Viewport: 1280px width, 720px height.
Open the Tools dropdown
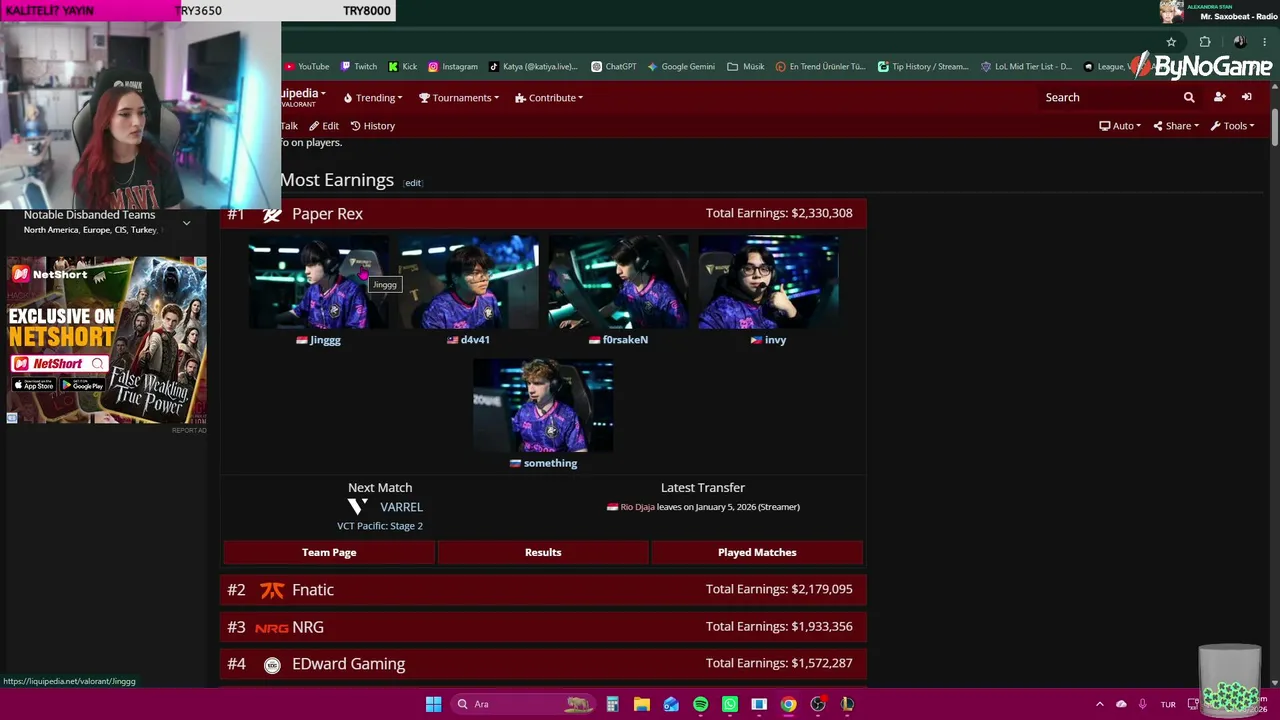coord(1232,126)
